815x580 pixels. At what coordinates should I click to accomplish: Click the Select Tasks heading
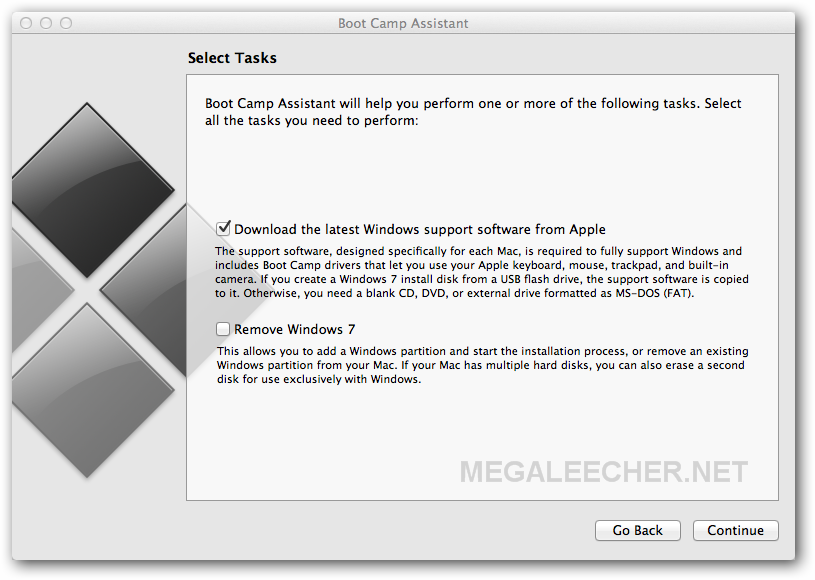232,58
